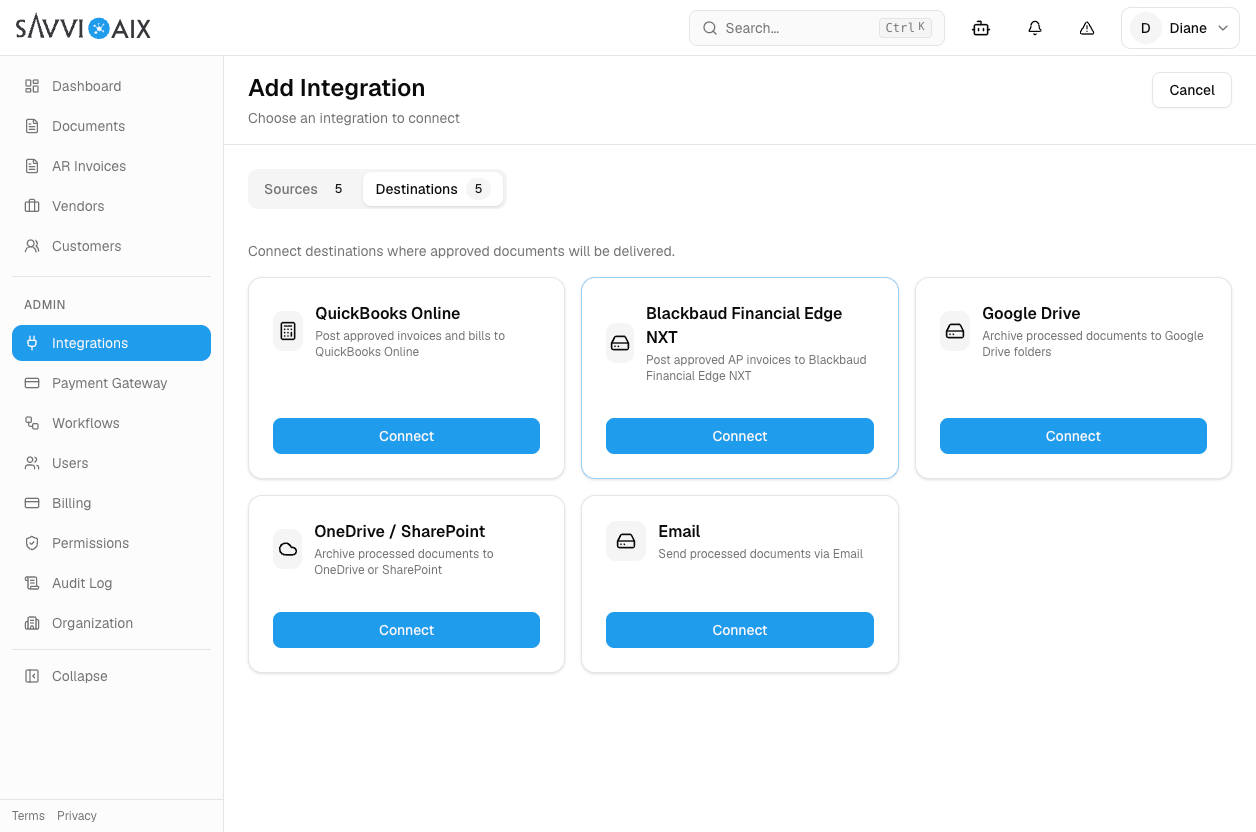1256x832 pixels.
Task: Click the Google Drive card icon
Action: click(955, 330)
